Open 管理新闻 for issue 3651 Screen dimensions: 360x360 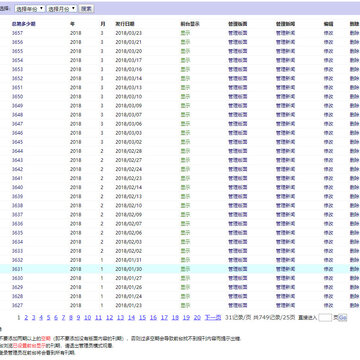click(285, 88)
